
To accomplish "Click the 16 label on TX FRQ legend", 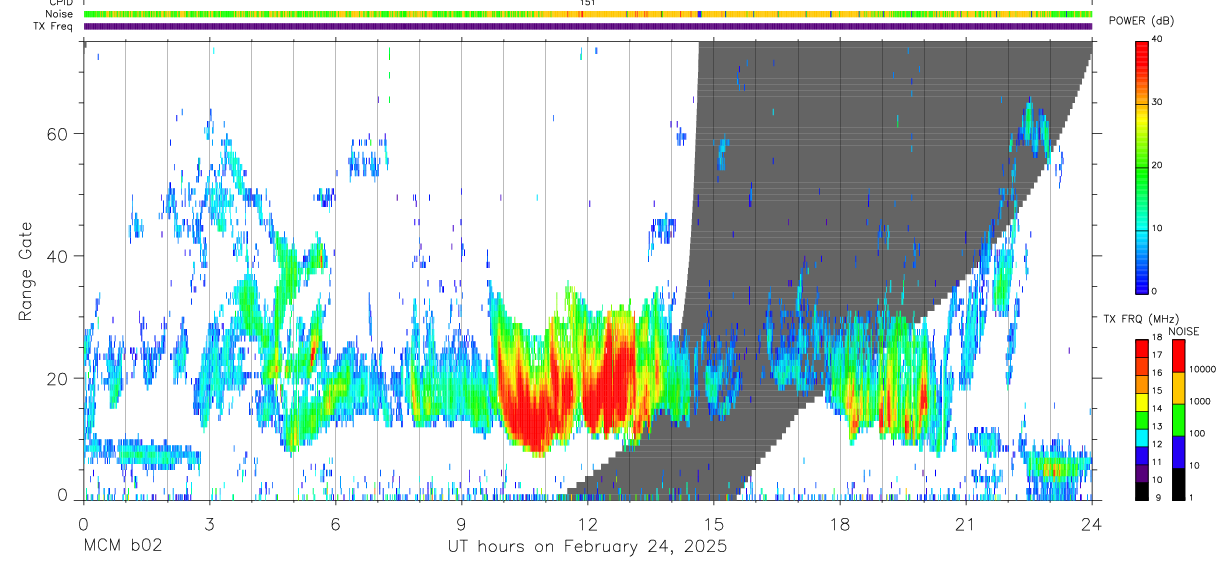I will 1156,373.
